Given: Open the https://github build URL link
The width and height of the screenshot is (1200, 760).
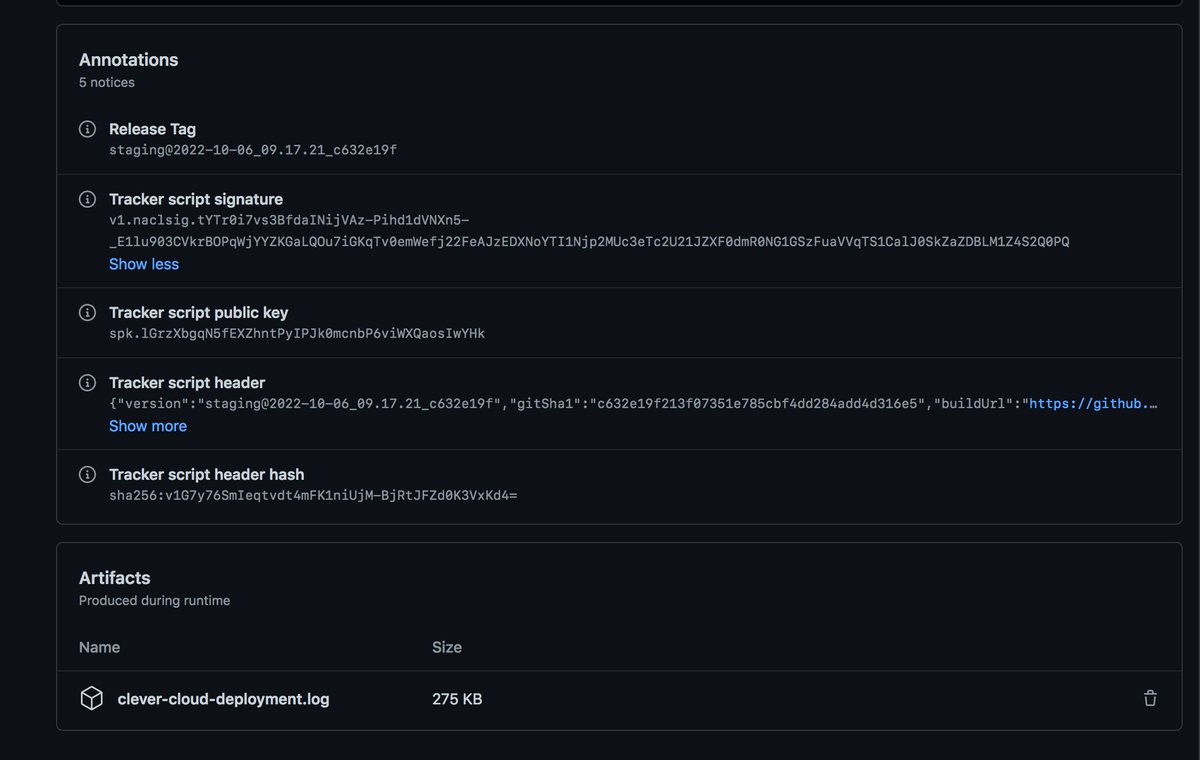Looking at the screenshot, I should point(1093,404).
